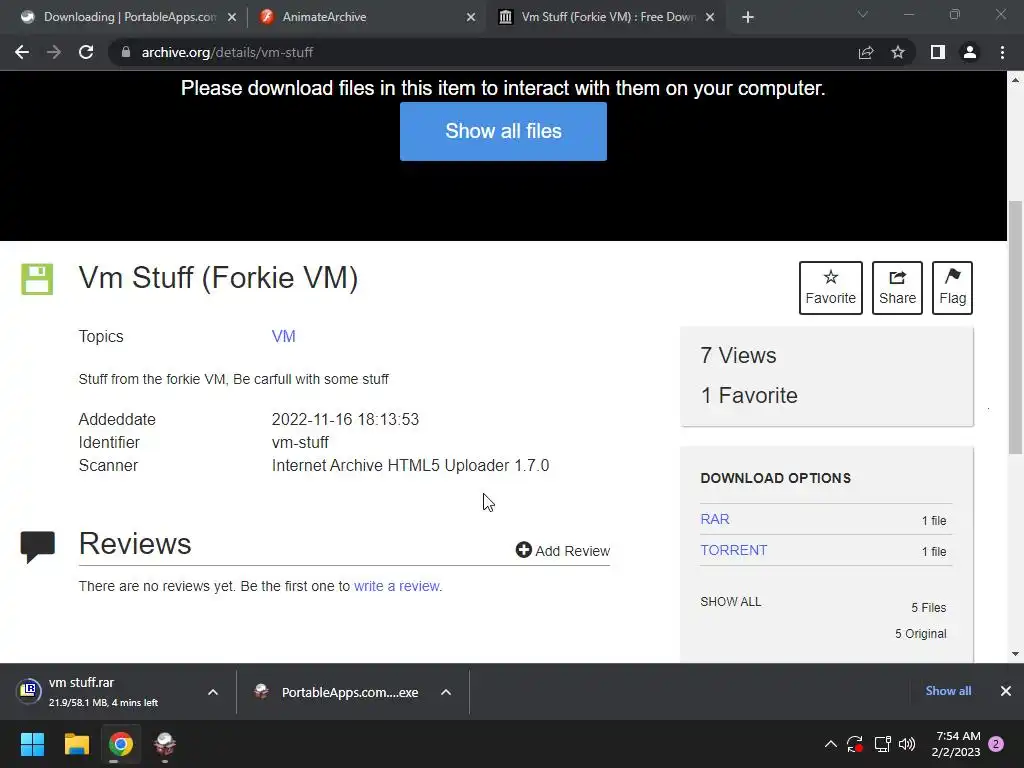1024x768 pixels.
Task: Click the Show all files button
Action: pyautogui.click(x=503, y=131)
